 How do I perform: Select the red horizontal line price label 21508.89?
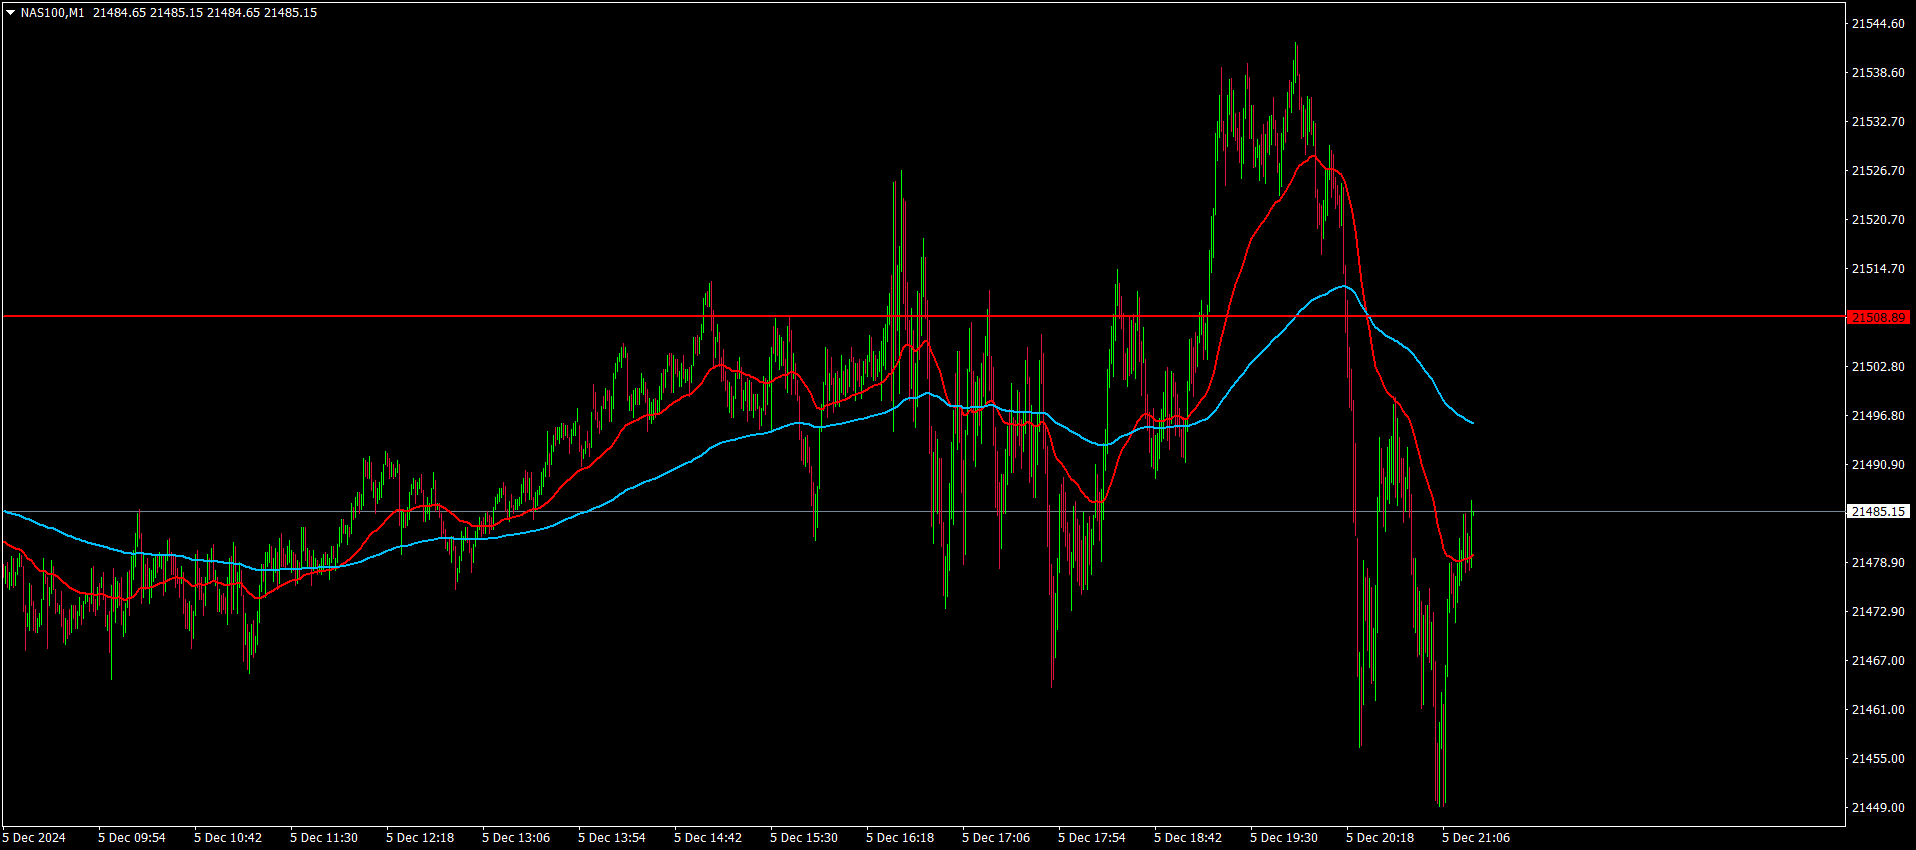tap(1879, 317)
